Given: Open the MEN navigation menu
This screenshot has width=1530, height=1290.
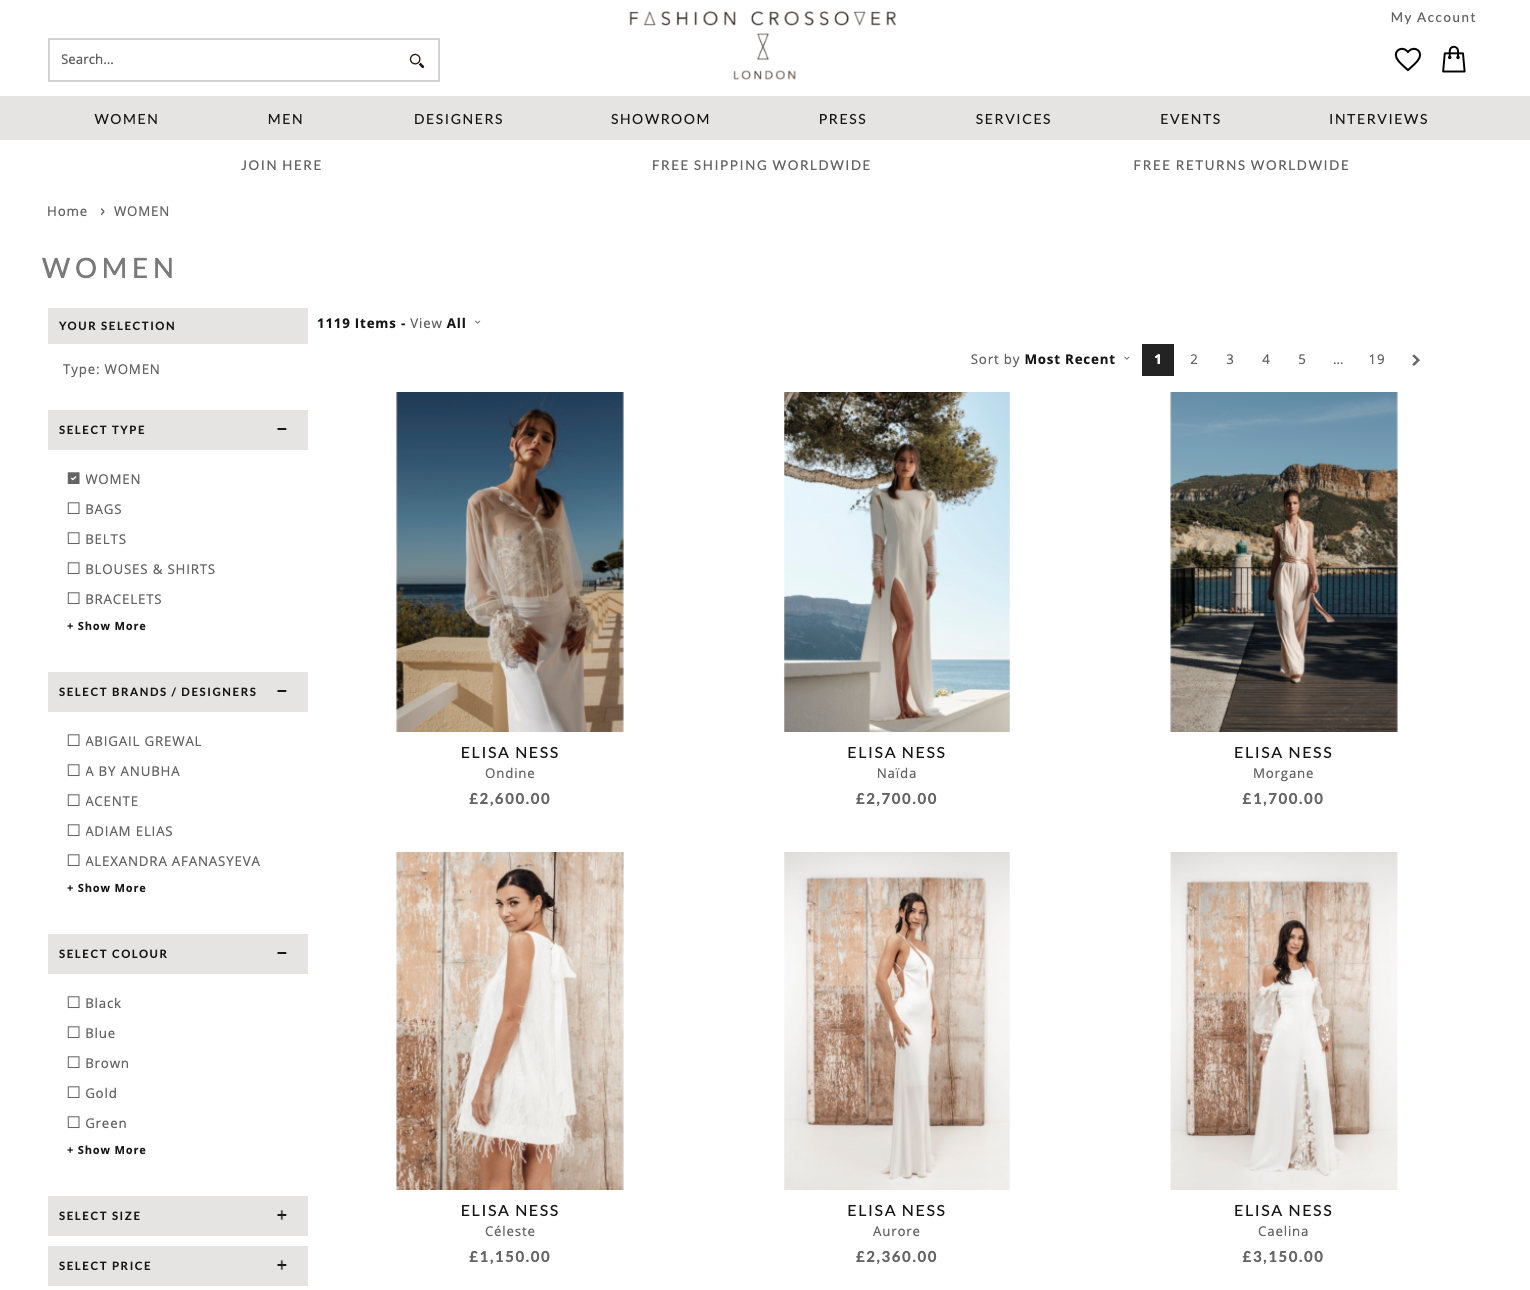Looking at the screenshot, I should (285, 119).
